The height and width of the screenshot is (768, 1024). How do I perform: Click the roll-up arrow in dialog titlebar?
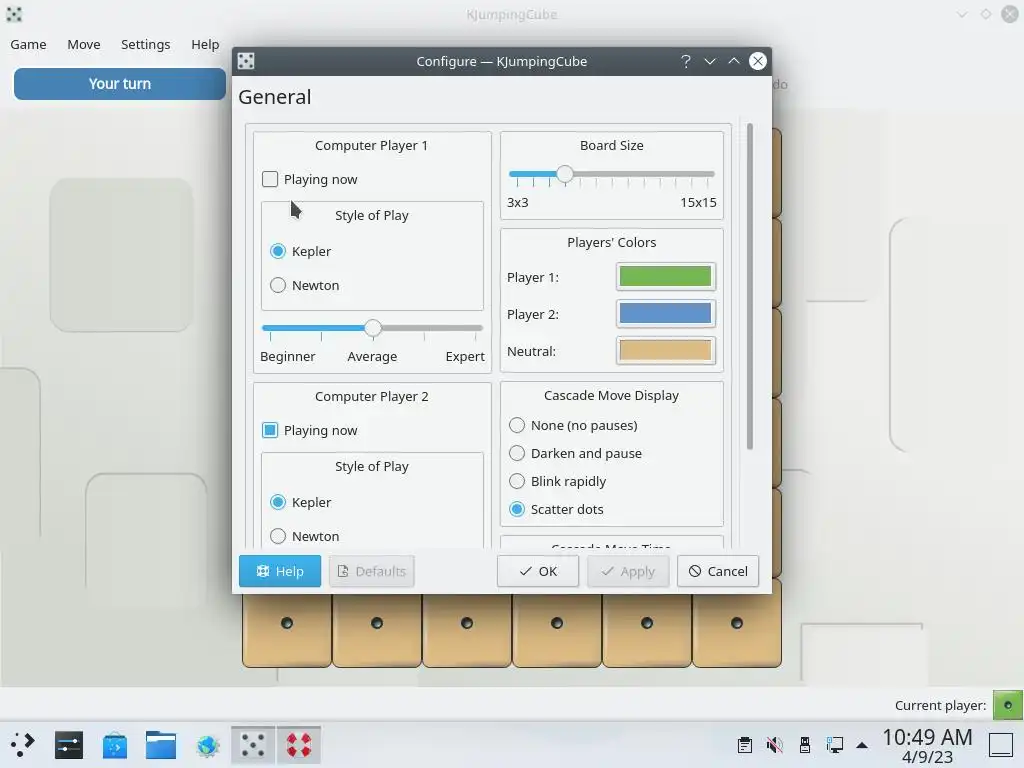point(733,61)
